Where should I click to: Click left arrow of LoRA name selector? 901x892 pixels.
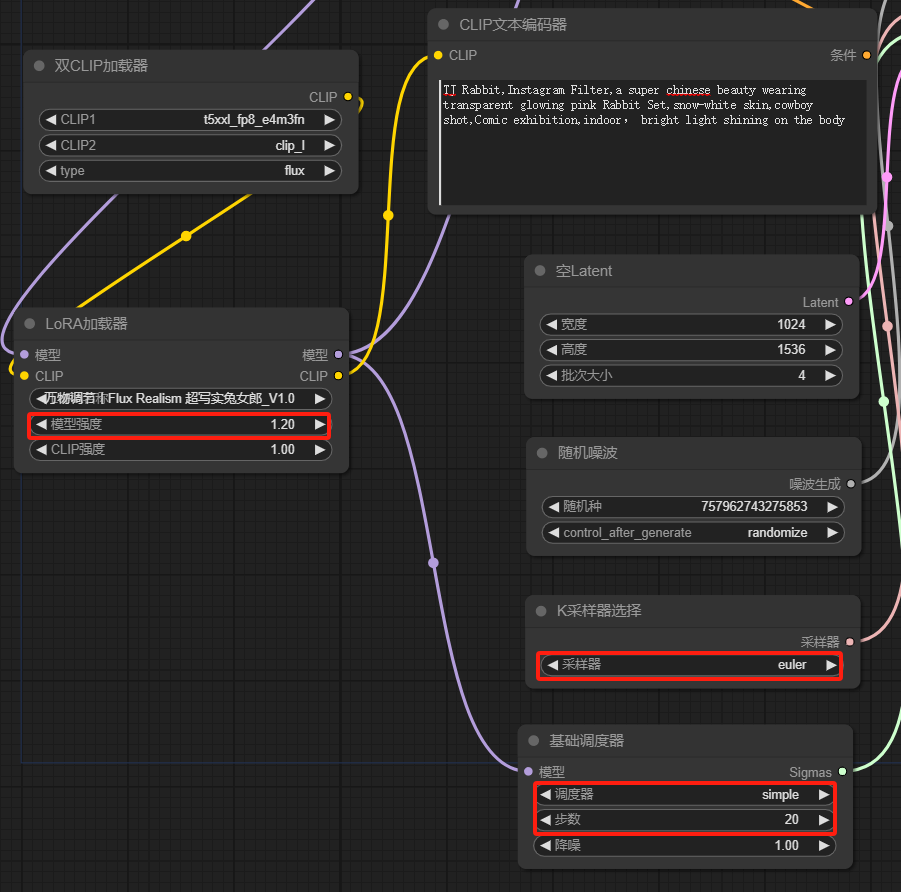pos(41,398)
